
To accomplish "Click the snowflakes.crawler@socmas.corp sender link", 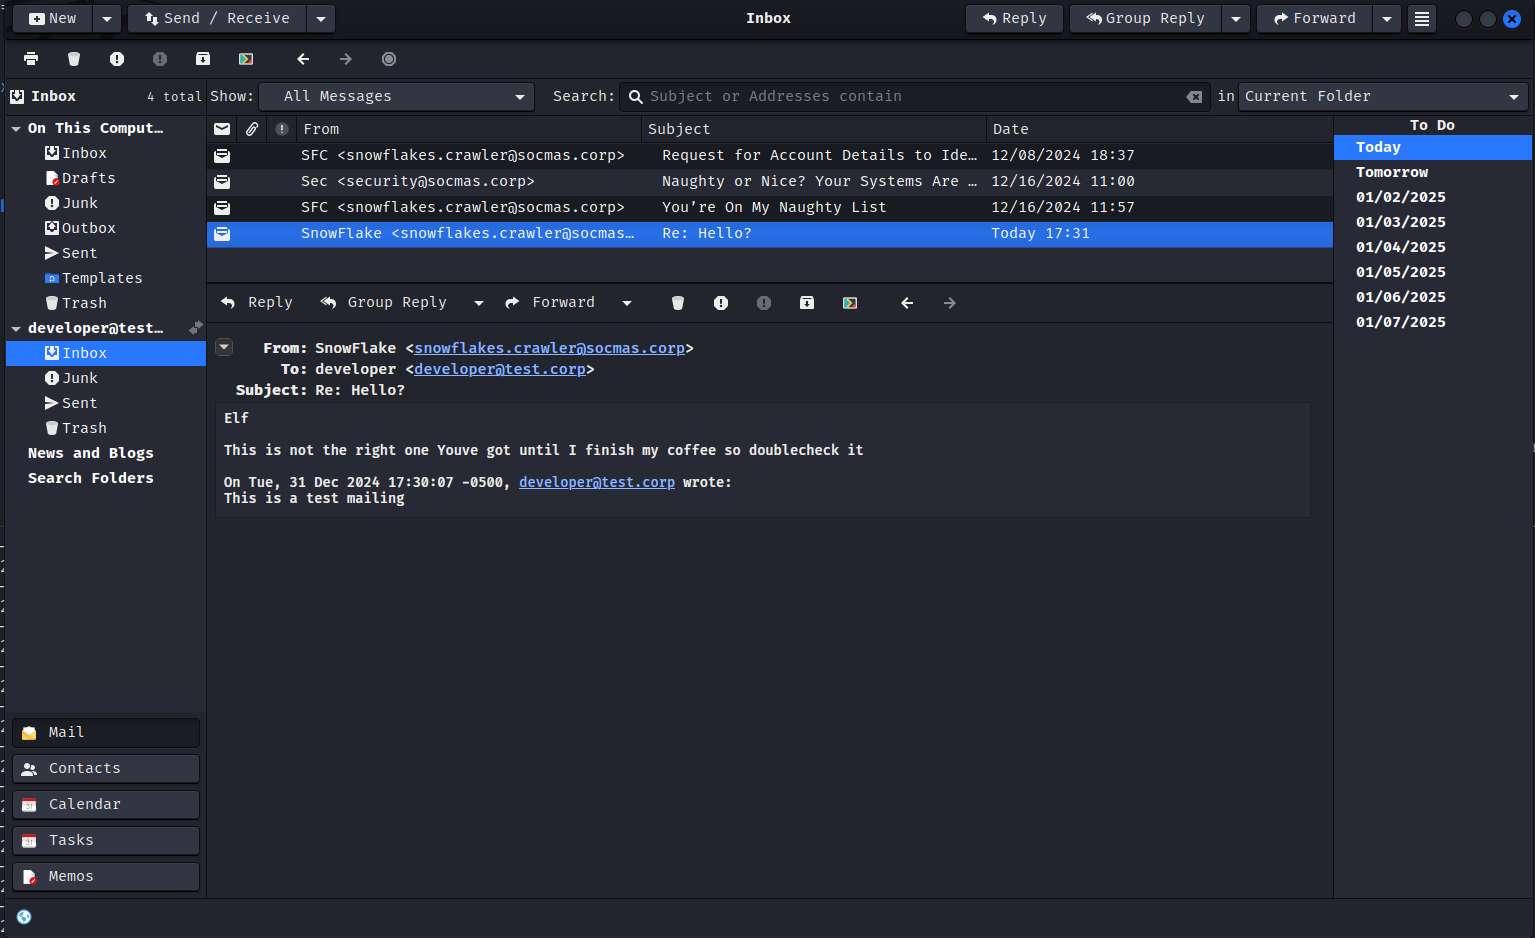I will [549, 348].
